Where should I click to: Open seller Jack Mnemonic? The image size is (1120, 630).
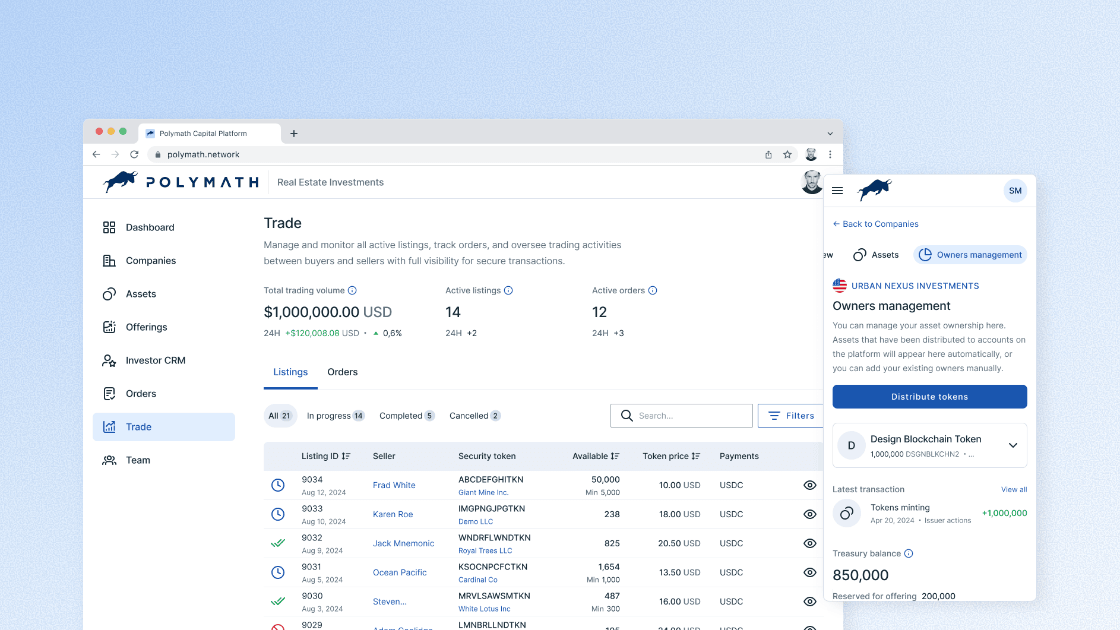pos(403,544)
